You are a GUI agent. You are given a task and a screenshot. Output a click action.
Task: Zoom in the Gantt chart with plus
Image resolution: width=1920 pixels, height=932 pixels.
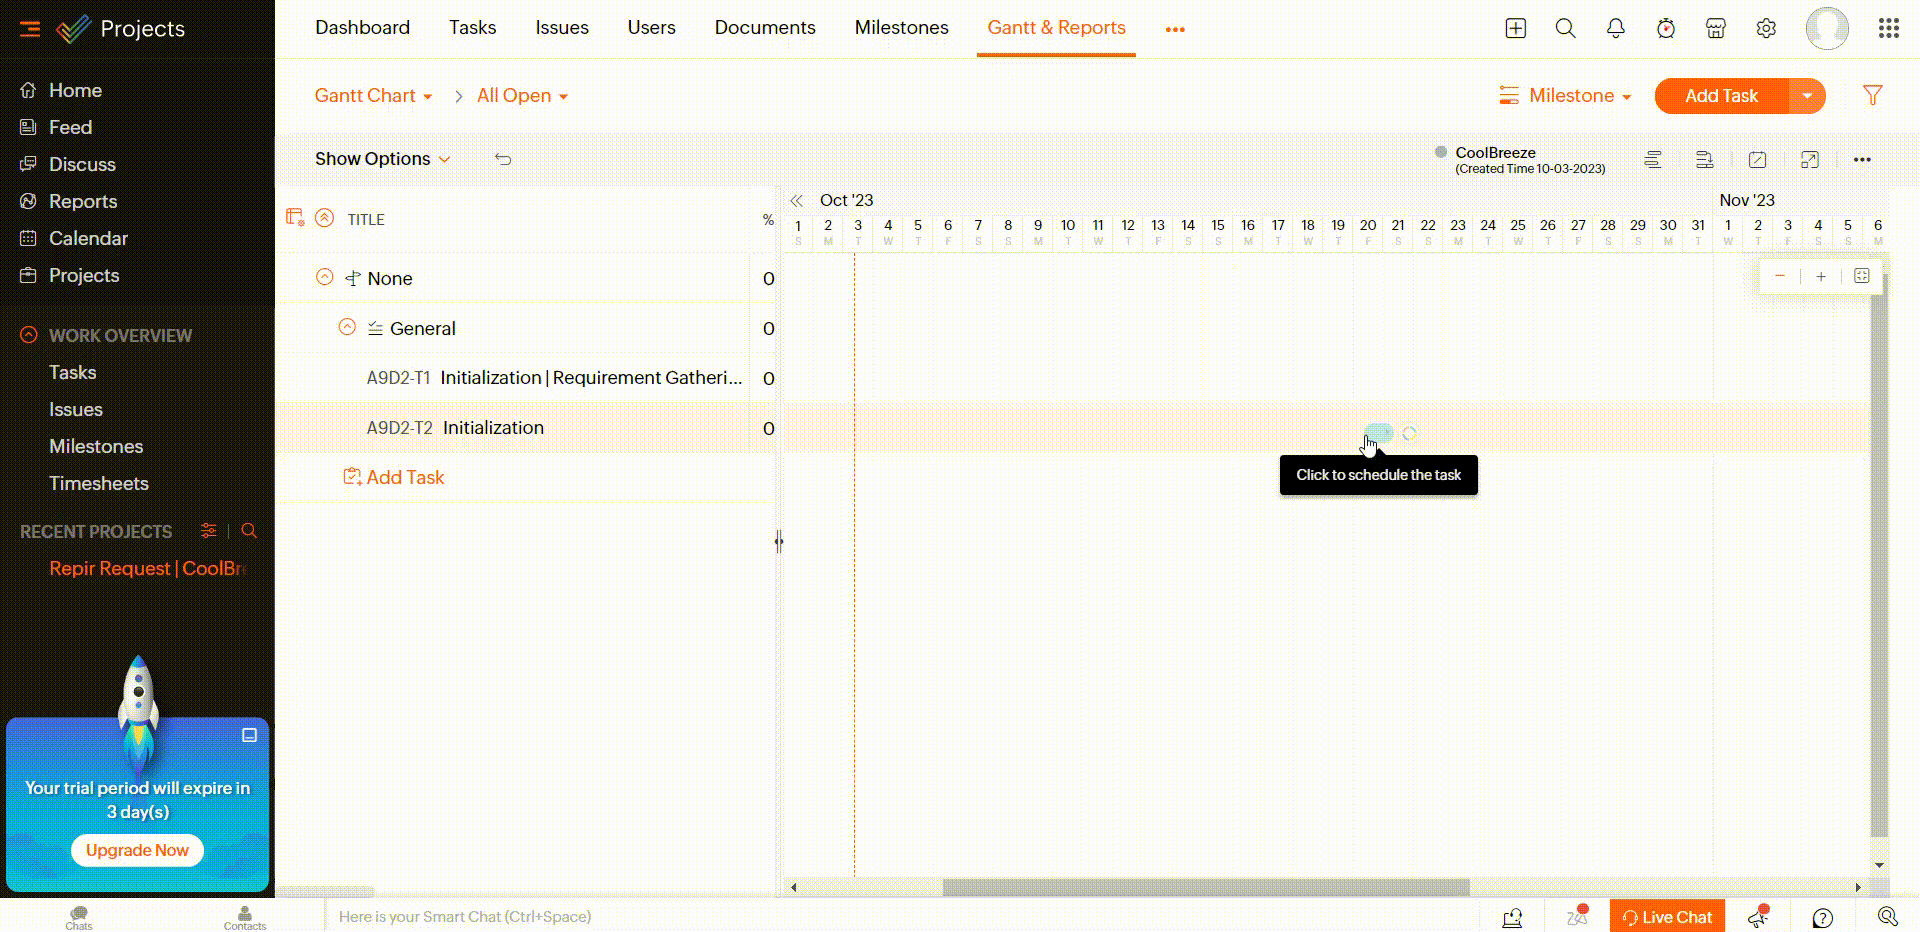(1821, 277)
